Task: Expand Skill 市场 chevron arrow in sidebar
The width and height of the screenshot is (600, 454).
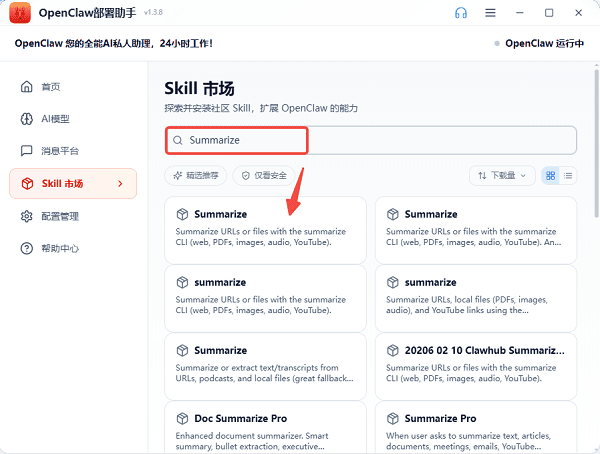Action: pos(120,184)
